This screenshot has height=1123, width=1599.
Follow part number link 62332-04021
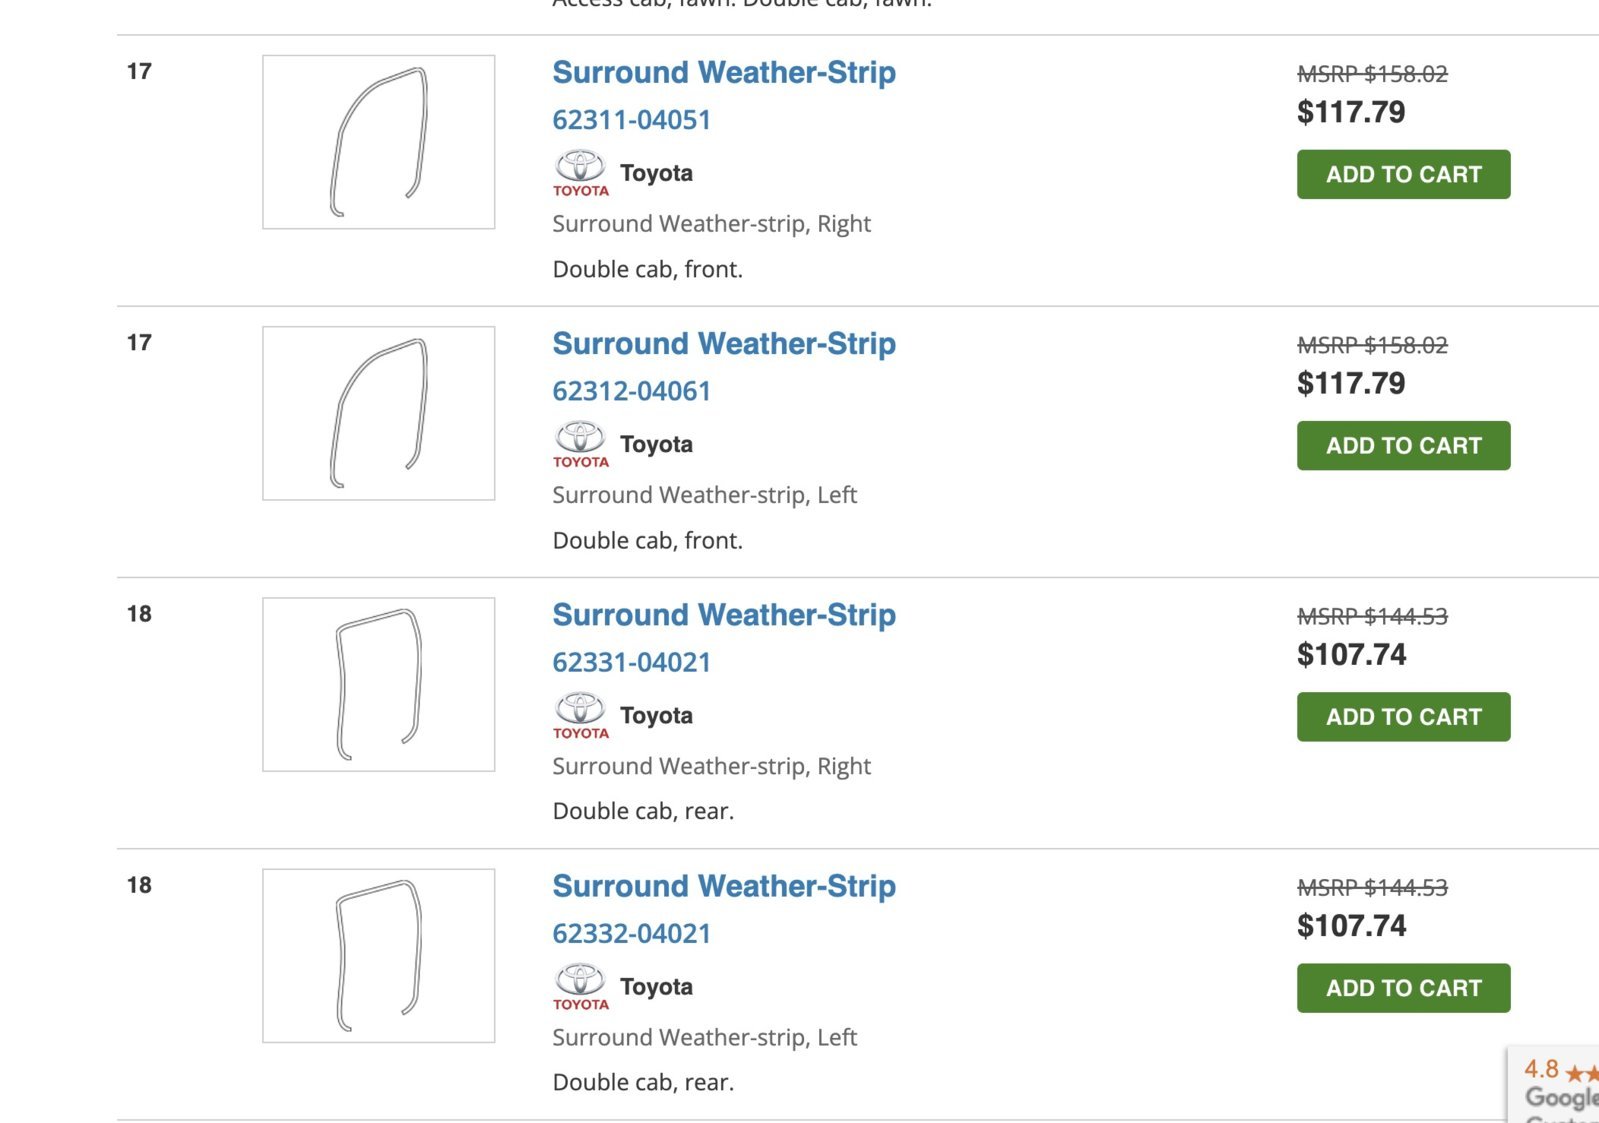tap(632, 933)
